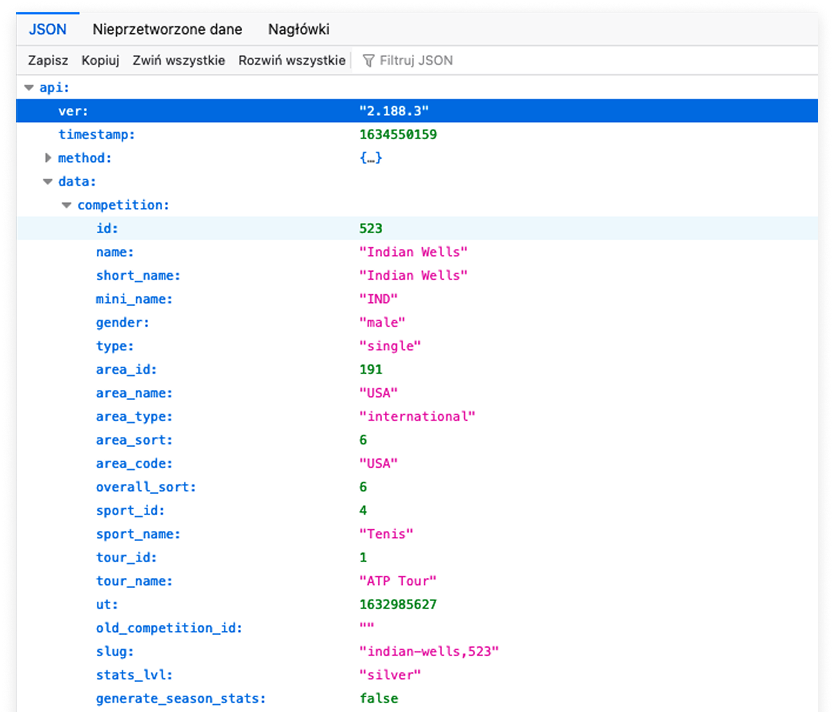Click the 1632985627 ut value

pos(398,605)
